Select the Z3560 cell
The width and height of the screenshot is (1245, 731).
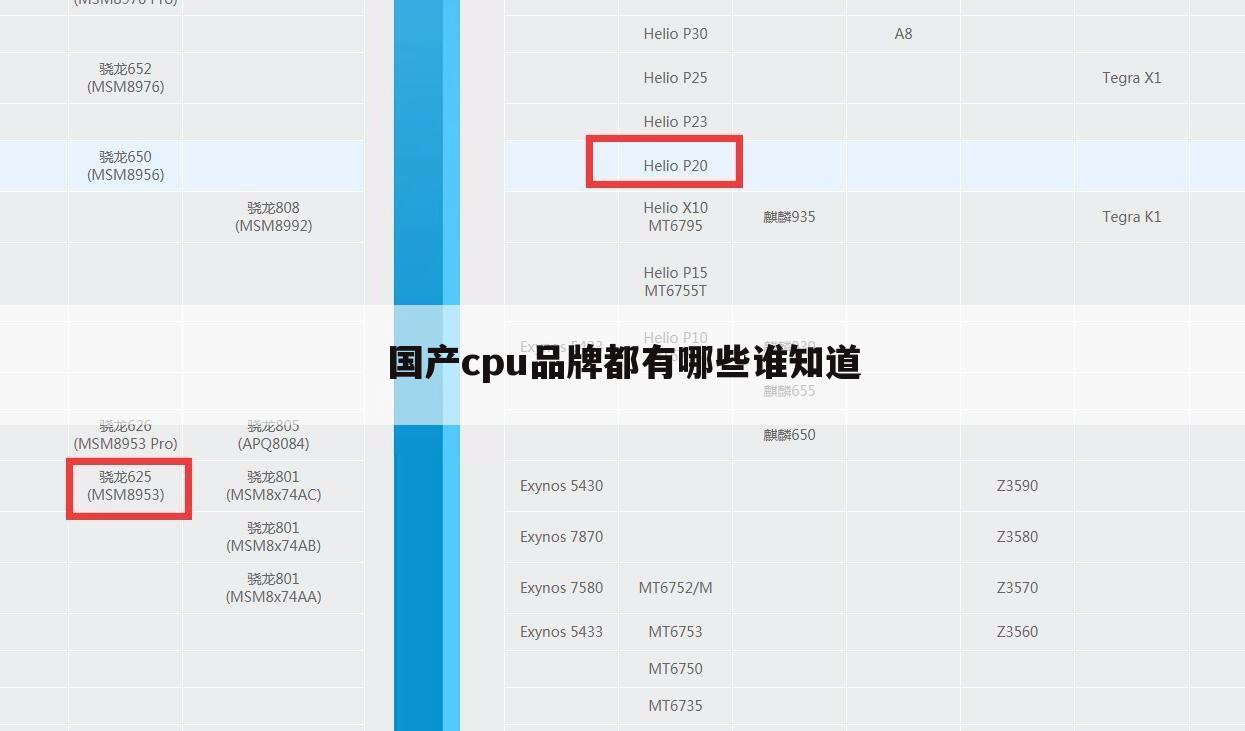click(x=1017, y=632)
